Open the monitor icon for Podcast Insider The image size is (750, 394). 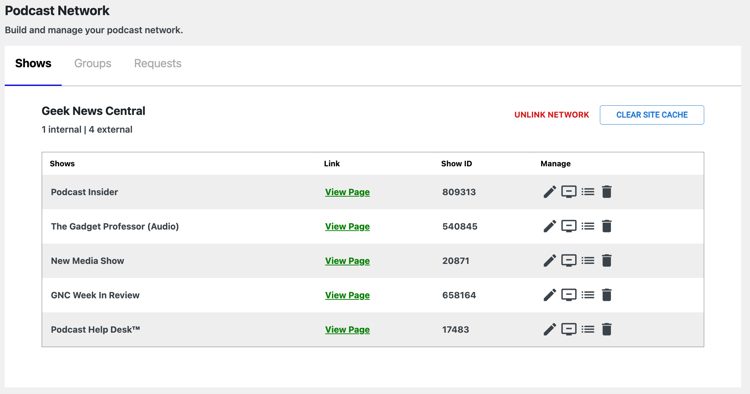(569, 192)
